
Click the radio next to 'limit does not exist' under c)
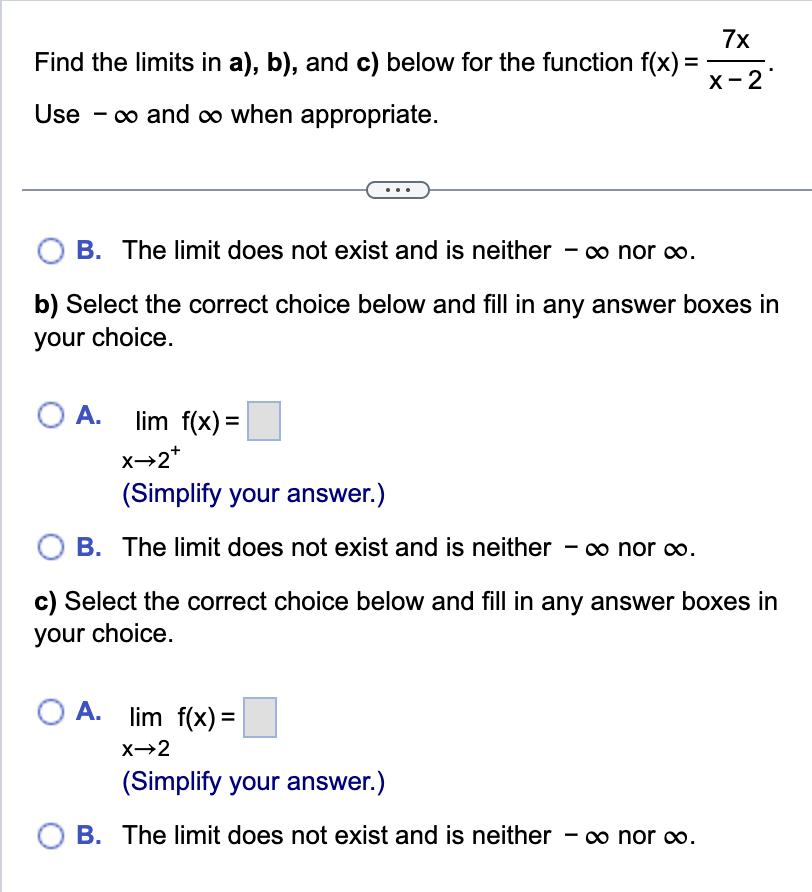[49, 836]
